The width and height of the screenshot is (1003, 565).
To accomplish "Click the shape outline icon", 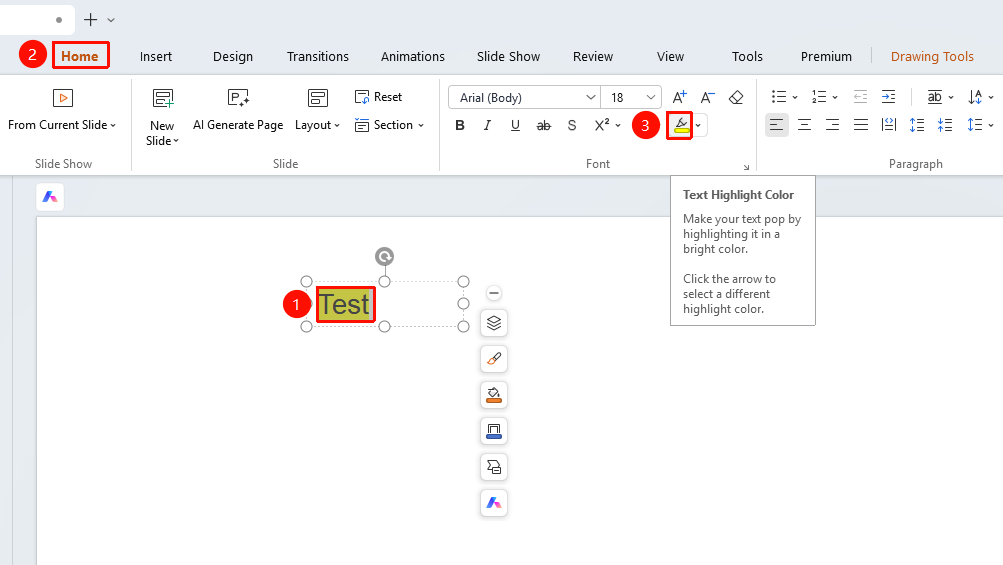I will (x=494, y=431).
